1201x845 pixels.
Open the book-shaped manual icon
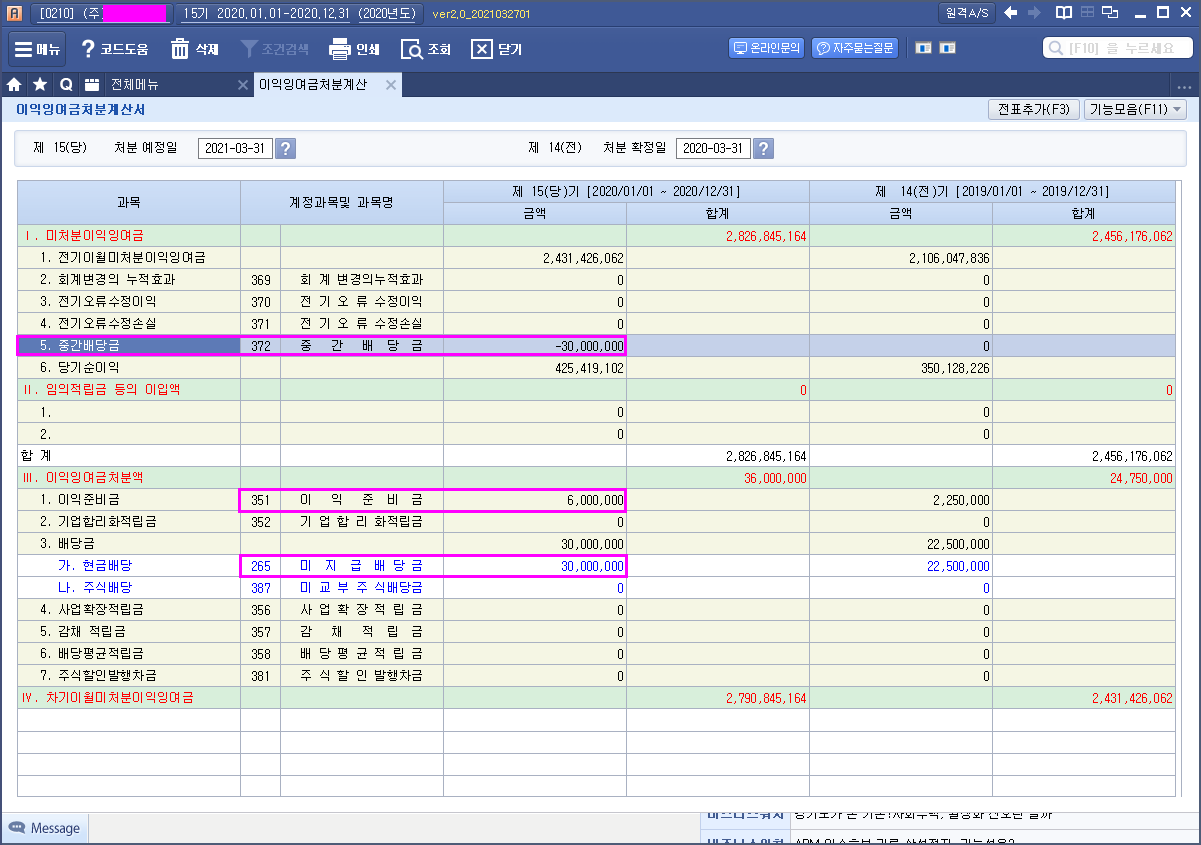point(1063,13)
